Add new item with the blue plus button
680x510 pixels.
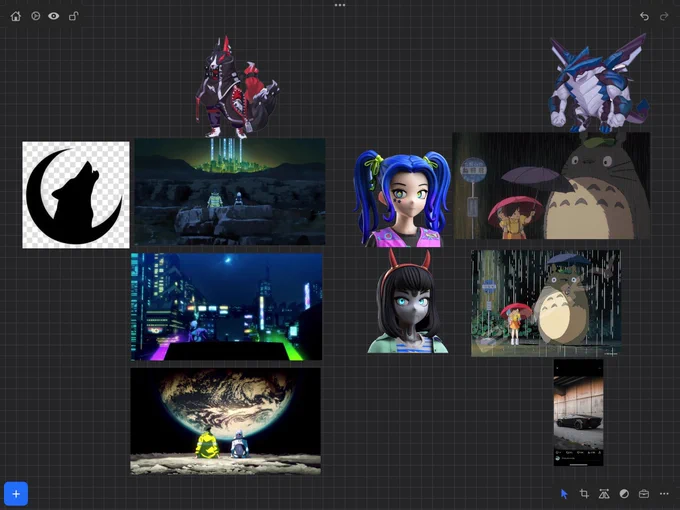tap(16, 494)
